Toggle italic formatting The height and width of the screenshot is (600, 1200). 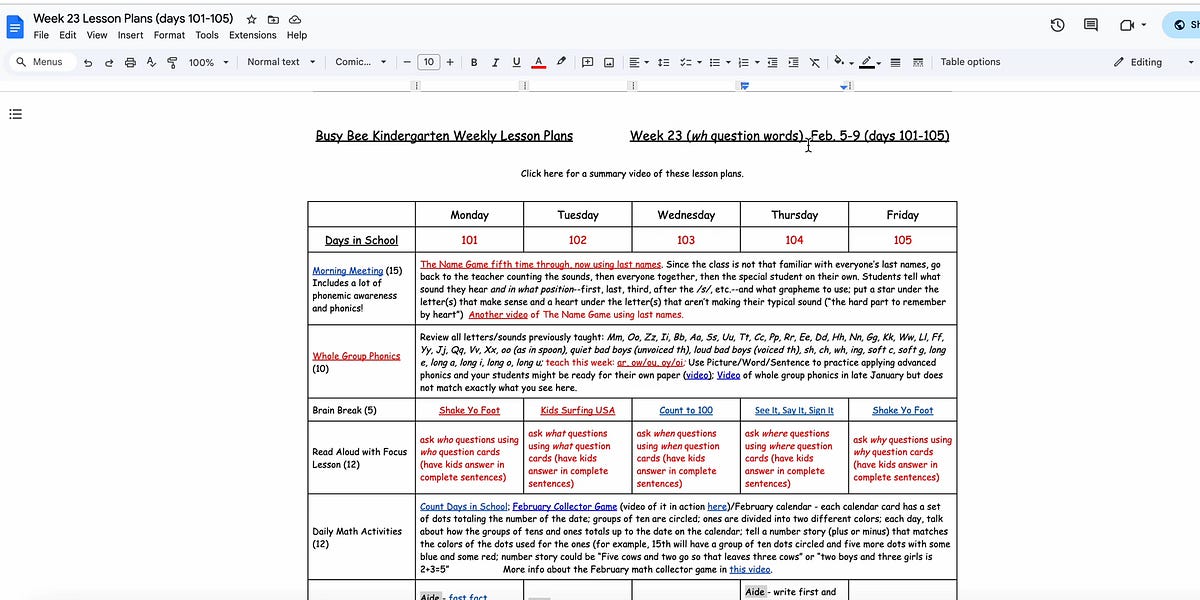click(495, 62)
